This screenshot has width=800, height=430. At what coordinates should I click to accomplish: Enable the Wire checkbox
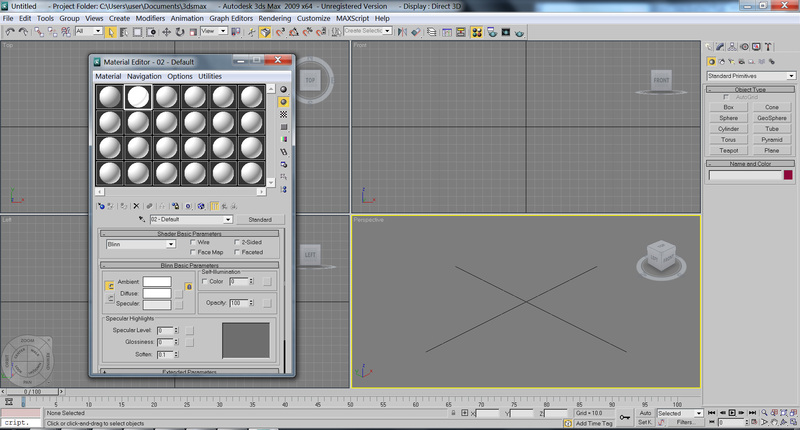click(193, 242)
